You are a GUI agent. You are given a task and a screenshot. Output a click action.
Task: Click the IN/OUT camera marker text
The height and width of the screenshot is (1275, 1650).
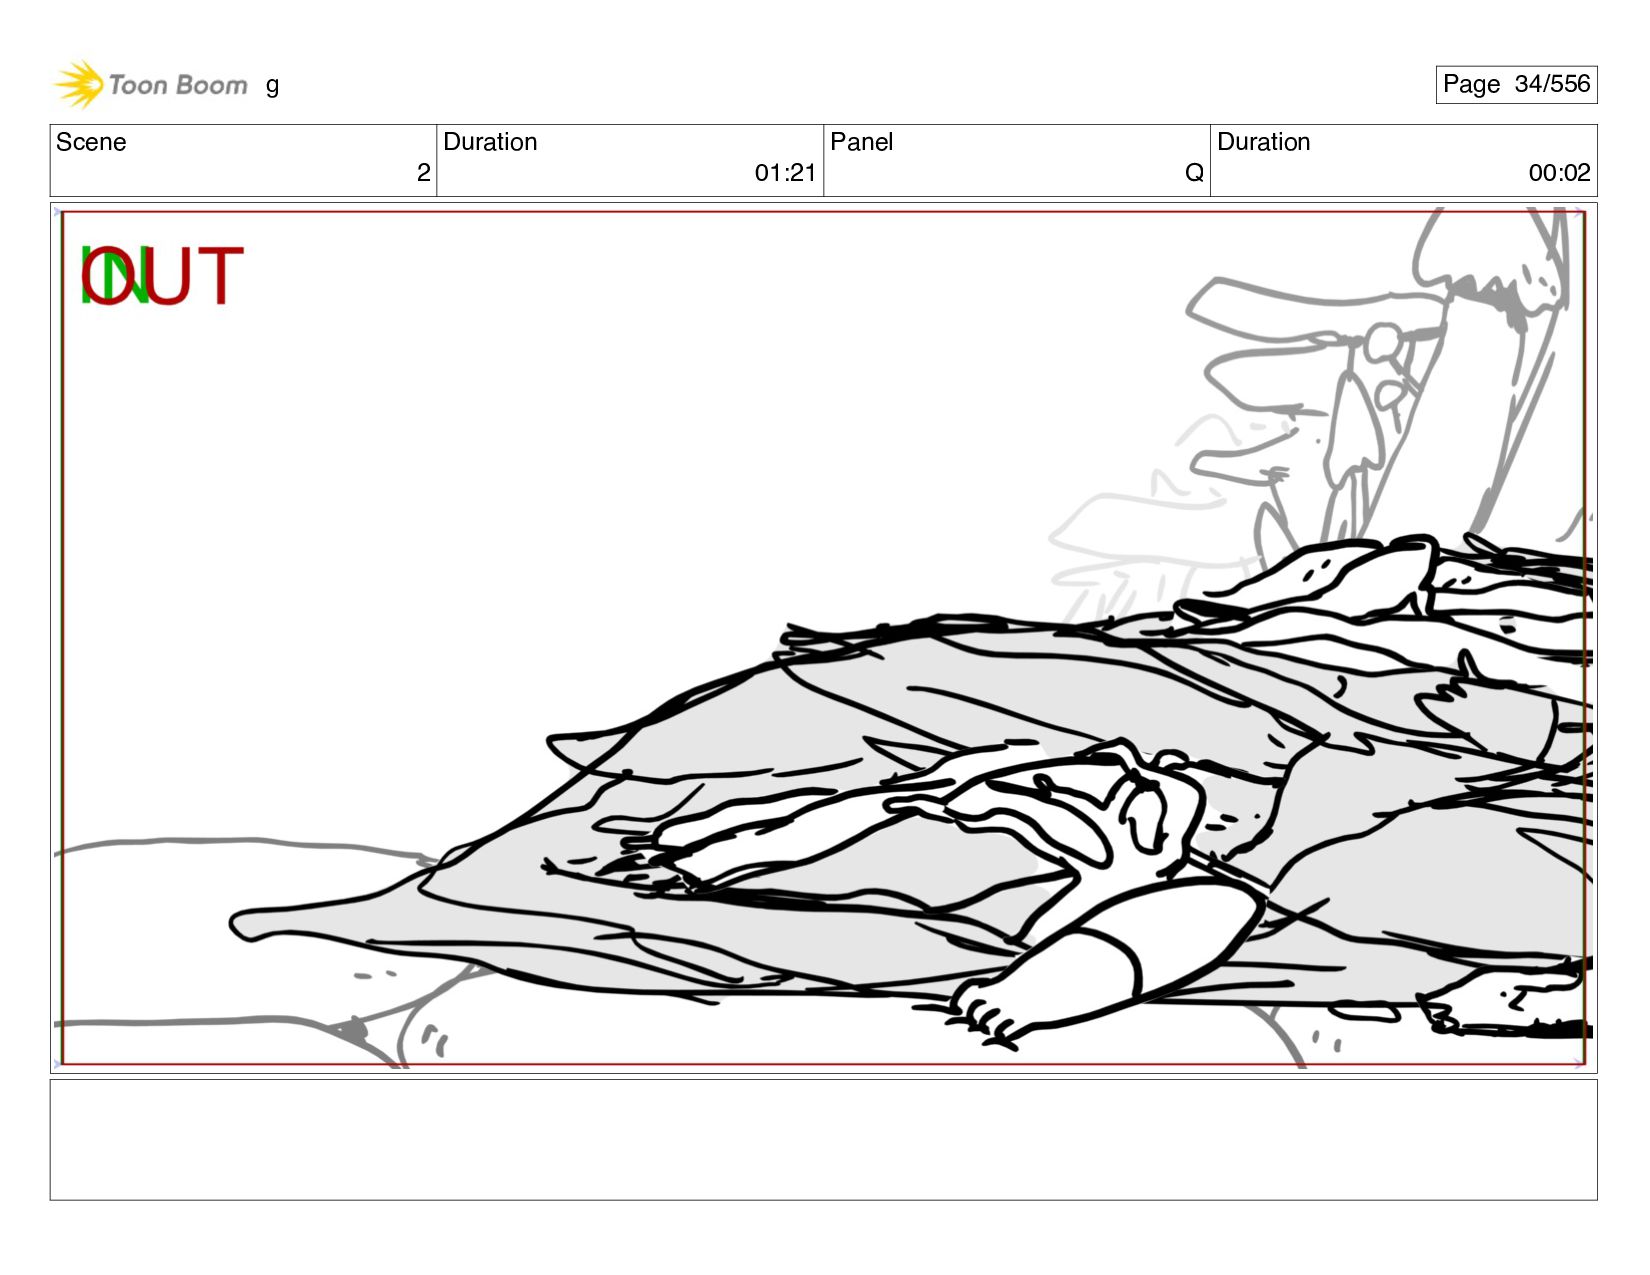[x=161, y=276]
